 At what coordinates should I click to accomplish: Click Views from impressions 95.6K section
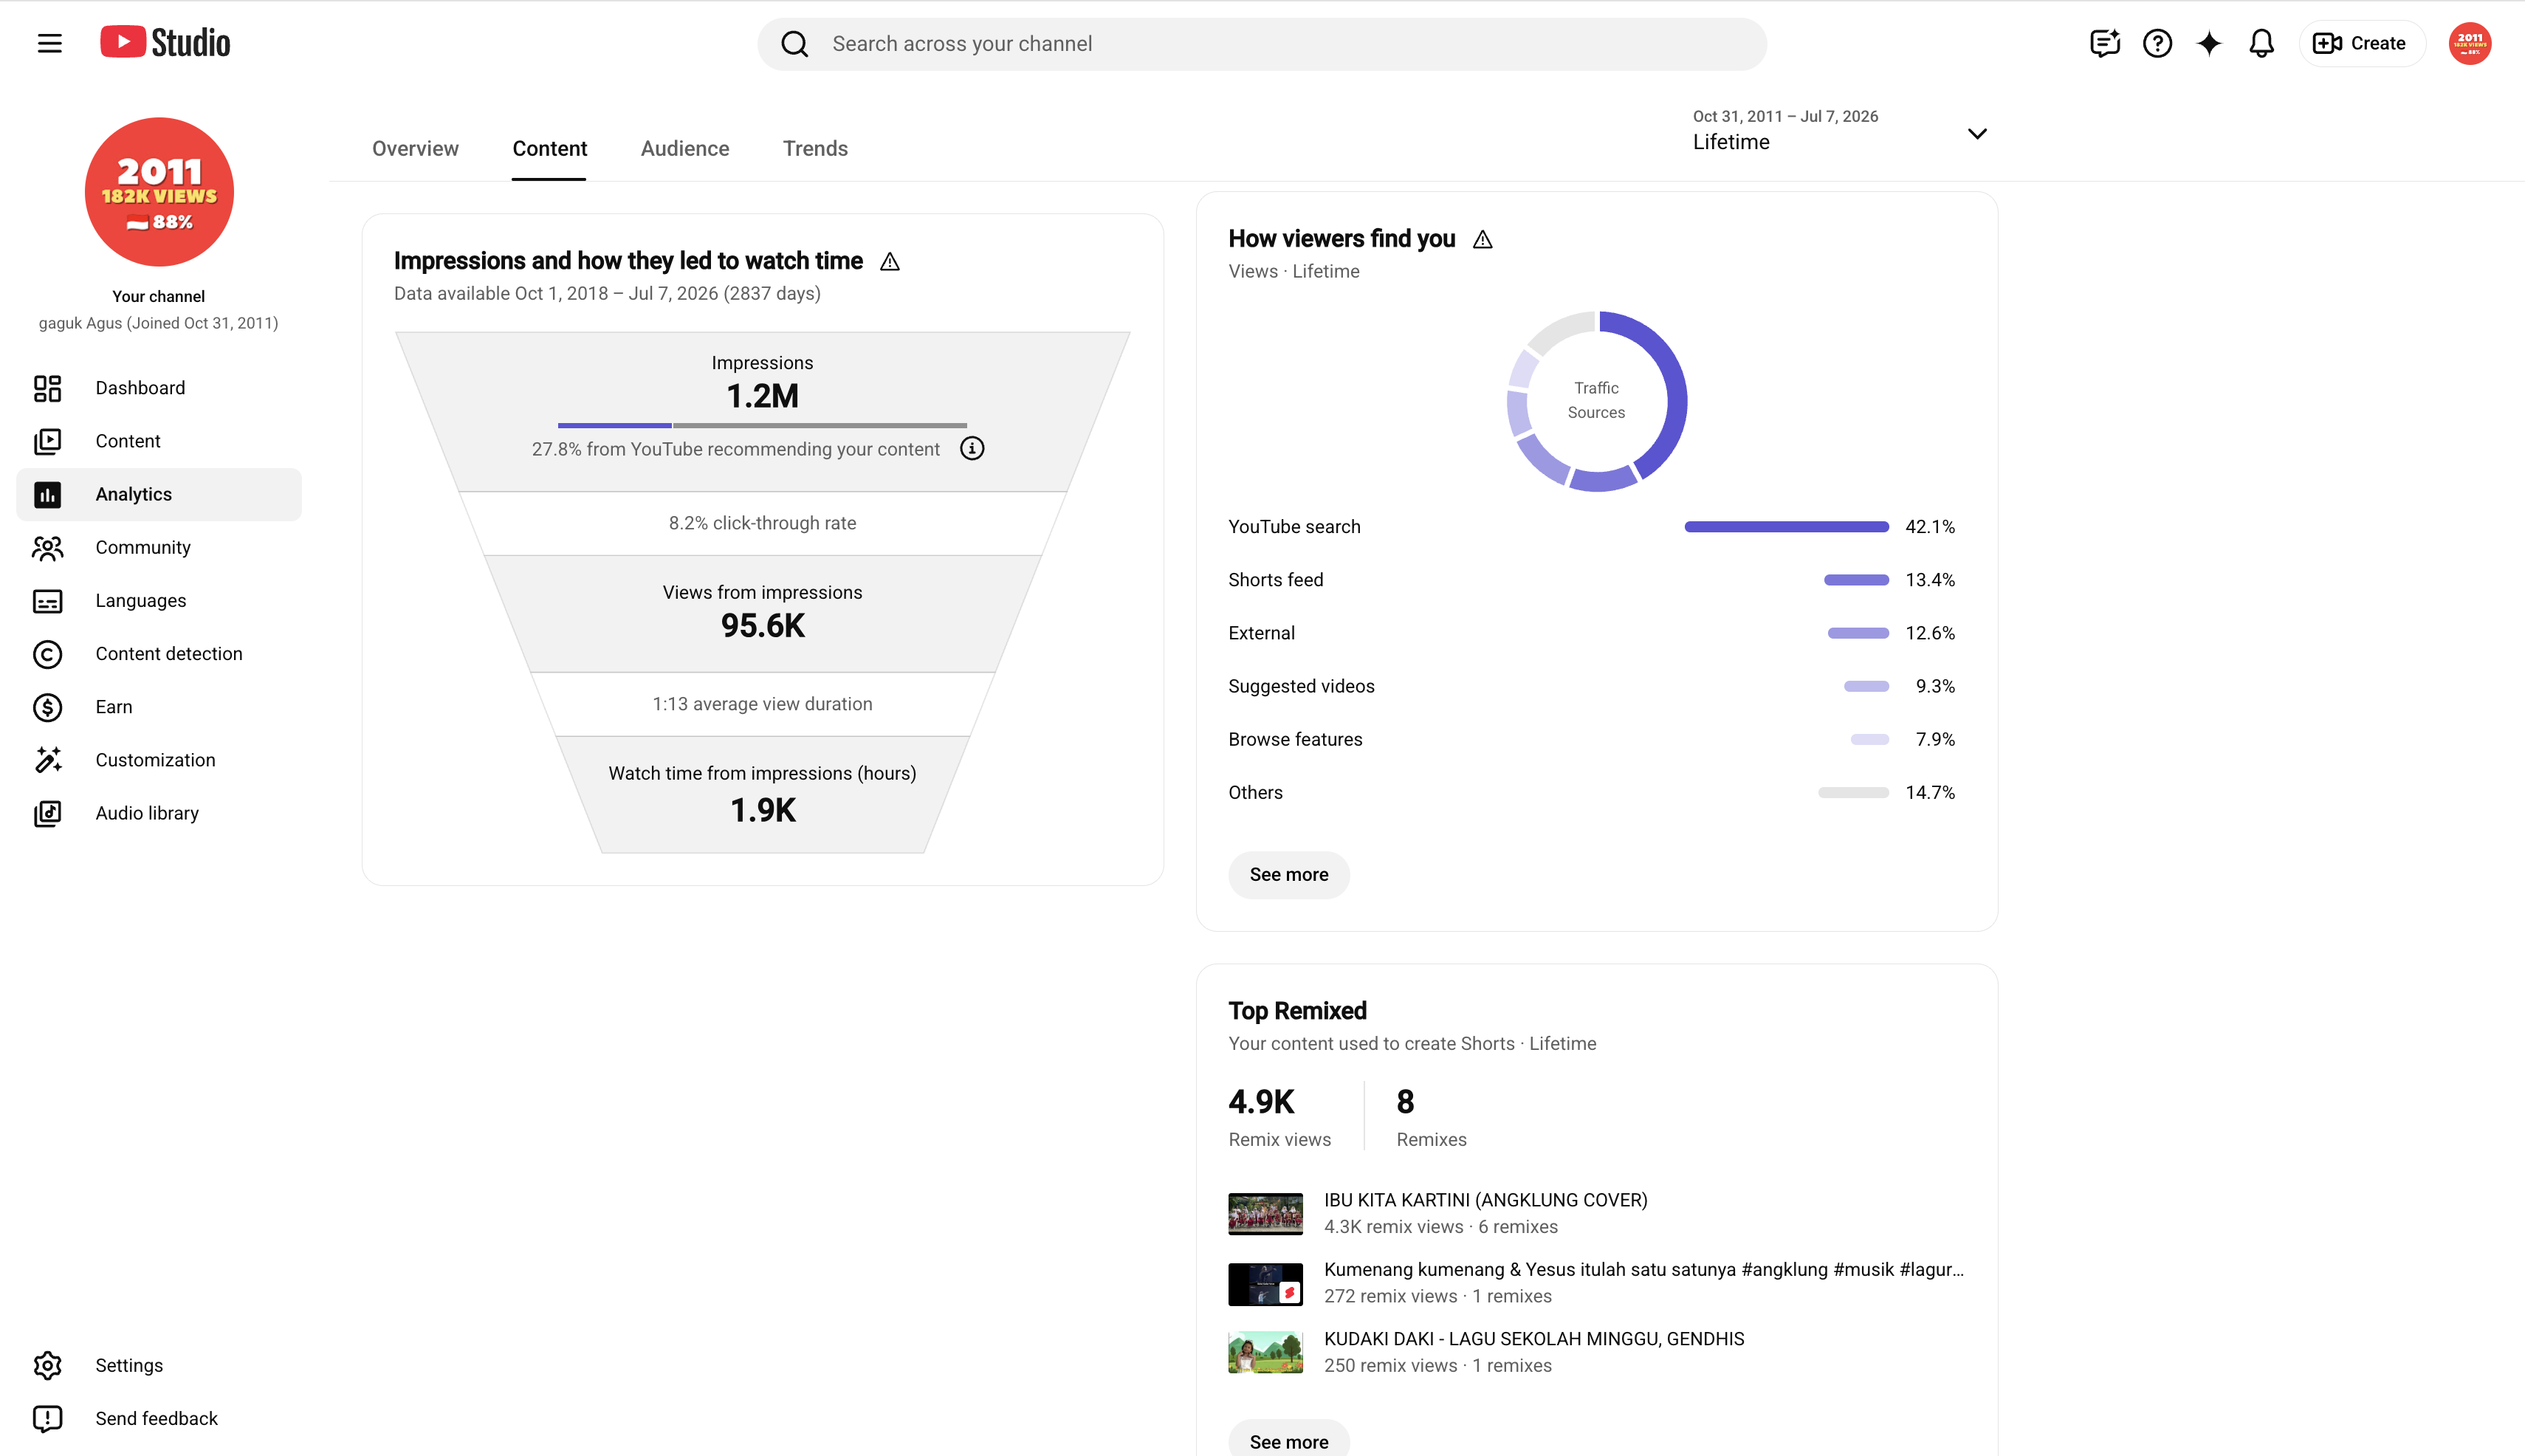(x=762, y=613)
